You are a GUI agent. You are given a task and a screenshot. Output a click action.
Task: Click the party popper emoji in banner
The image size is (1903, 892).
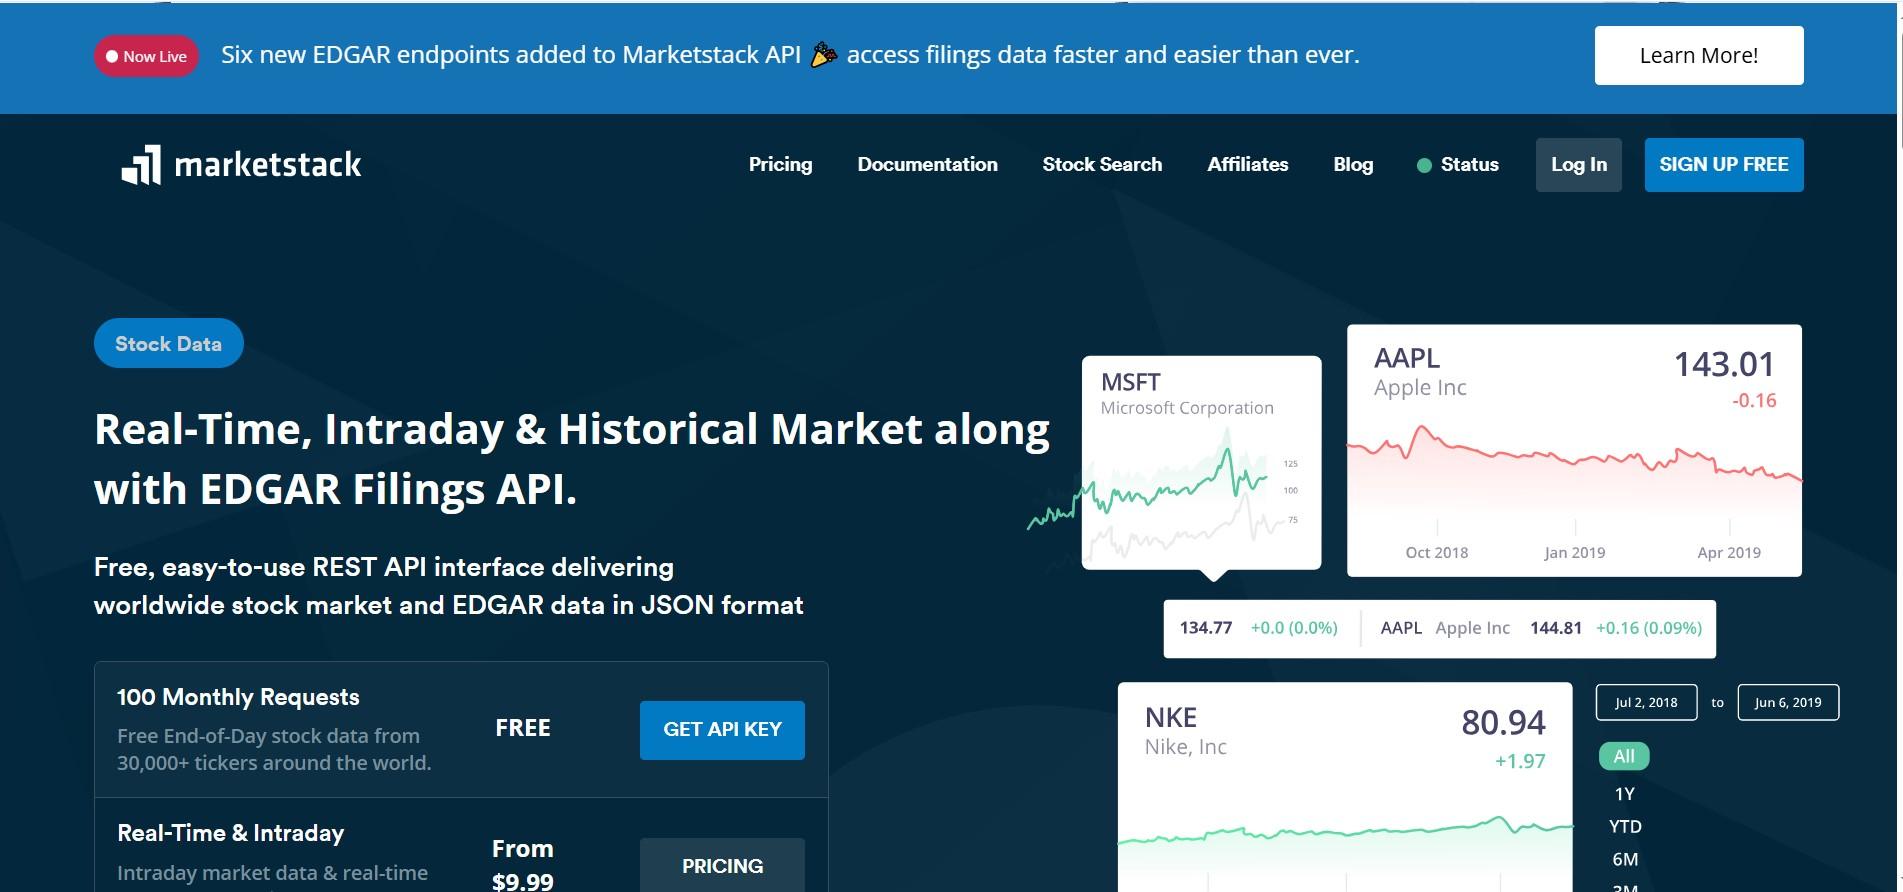pos(823,55)
